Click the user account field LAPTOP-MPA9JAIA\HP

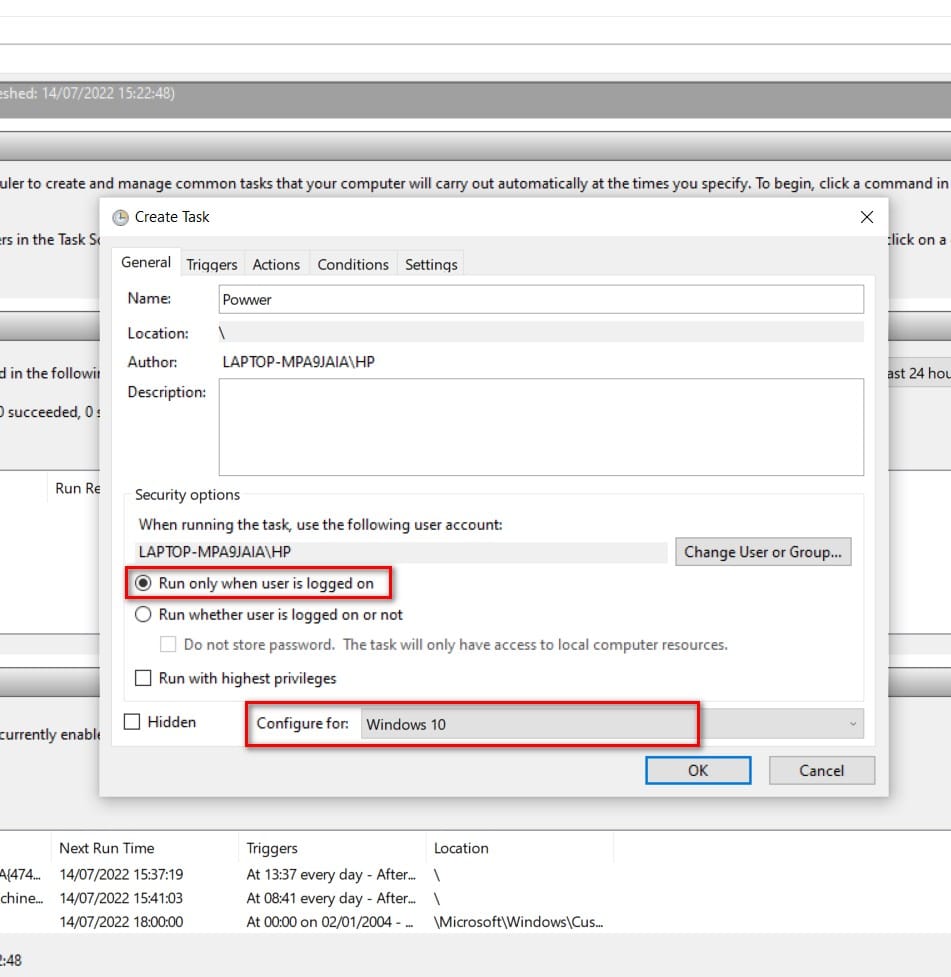click(402, 552)
